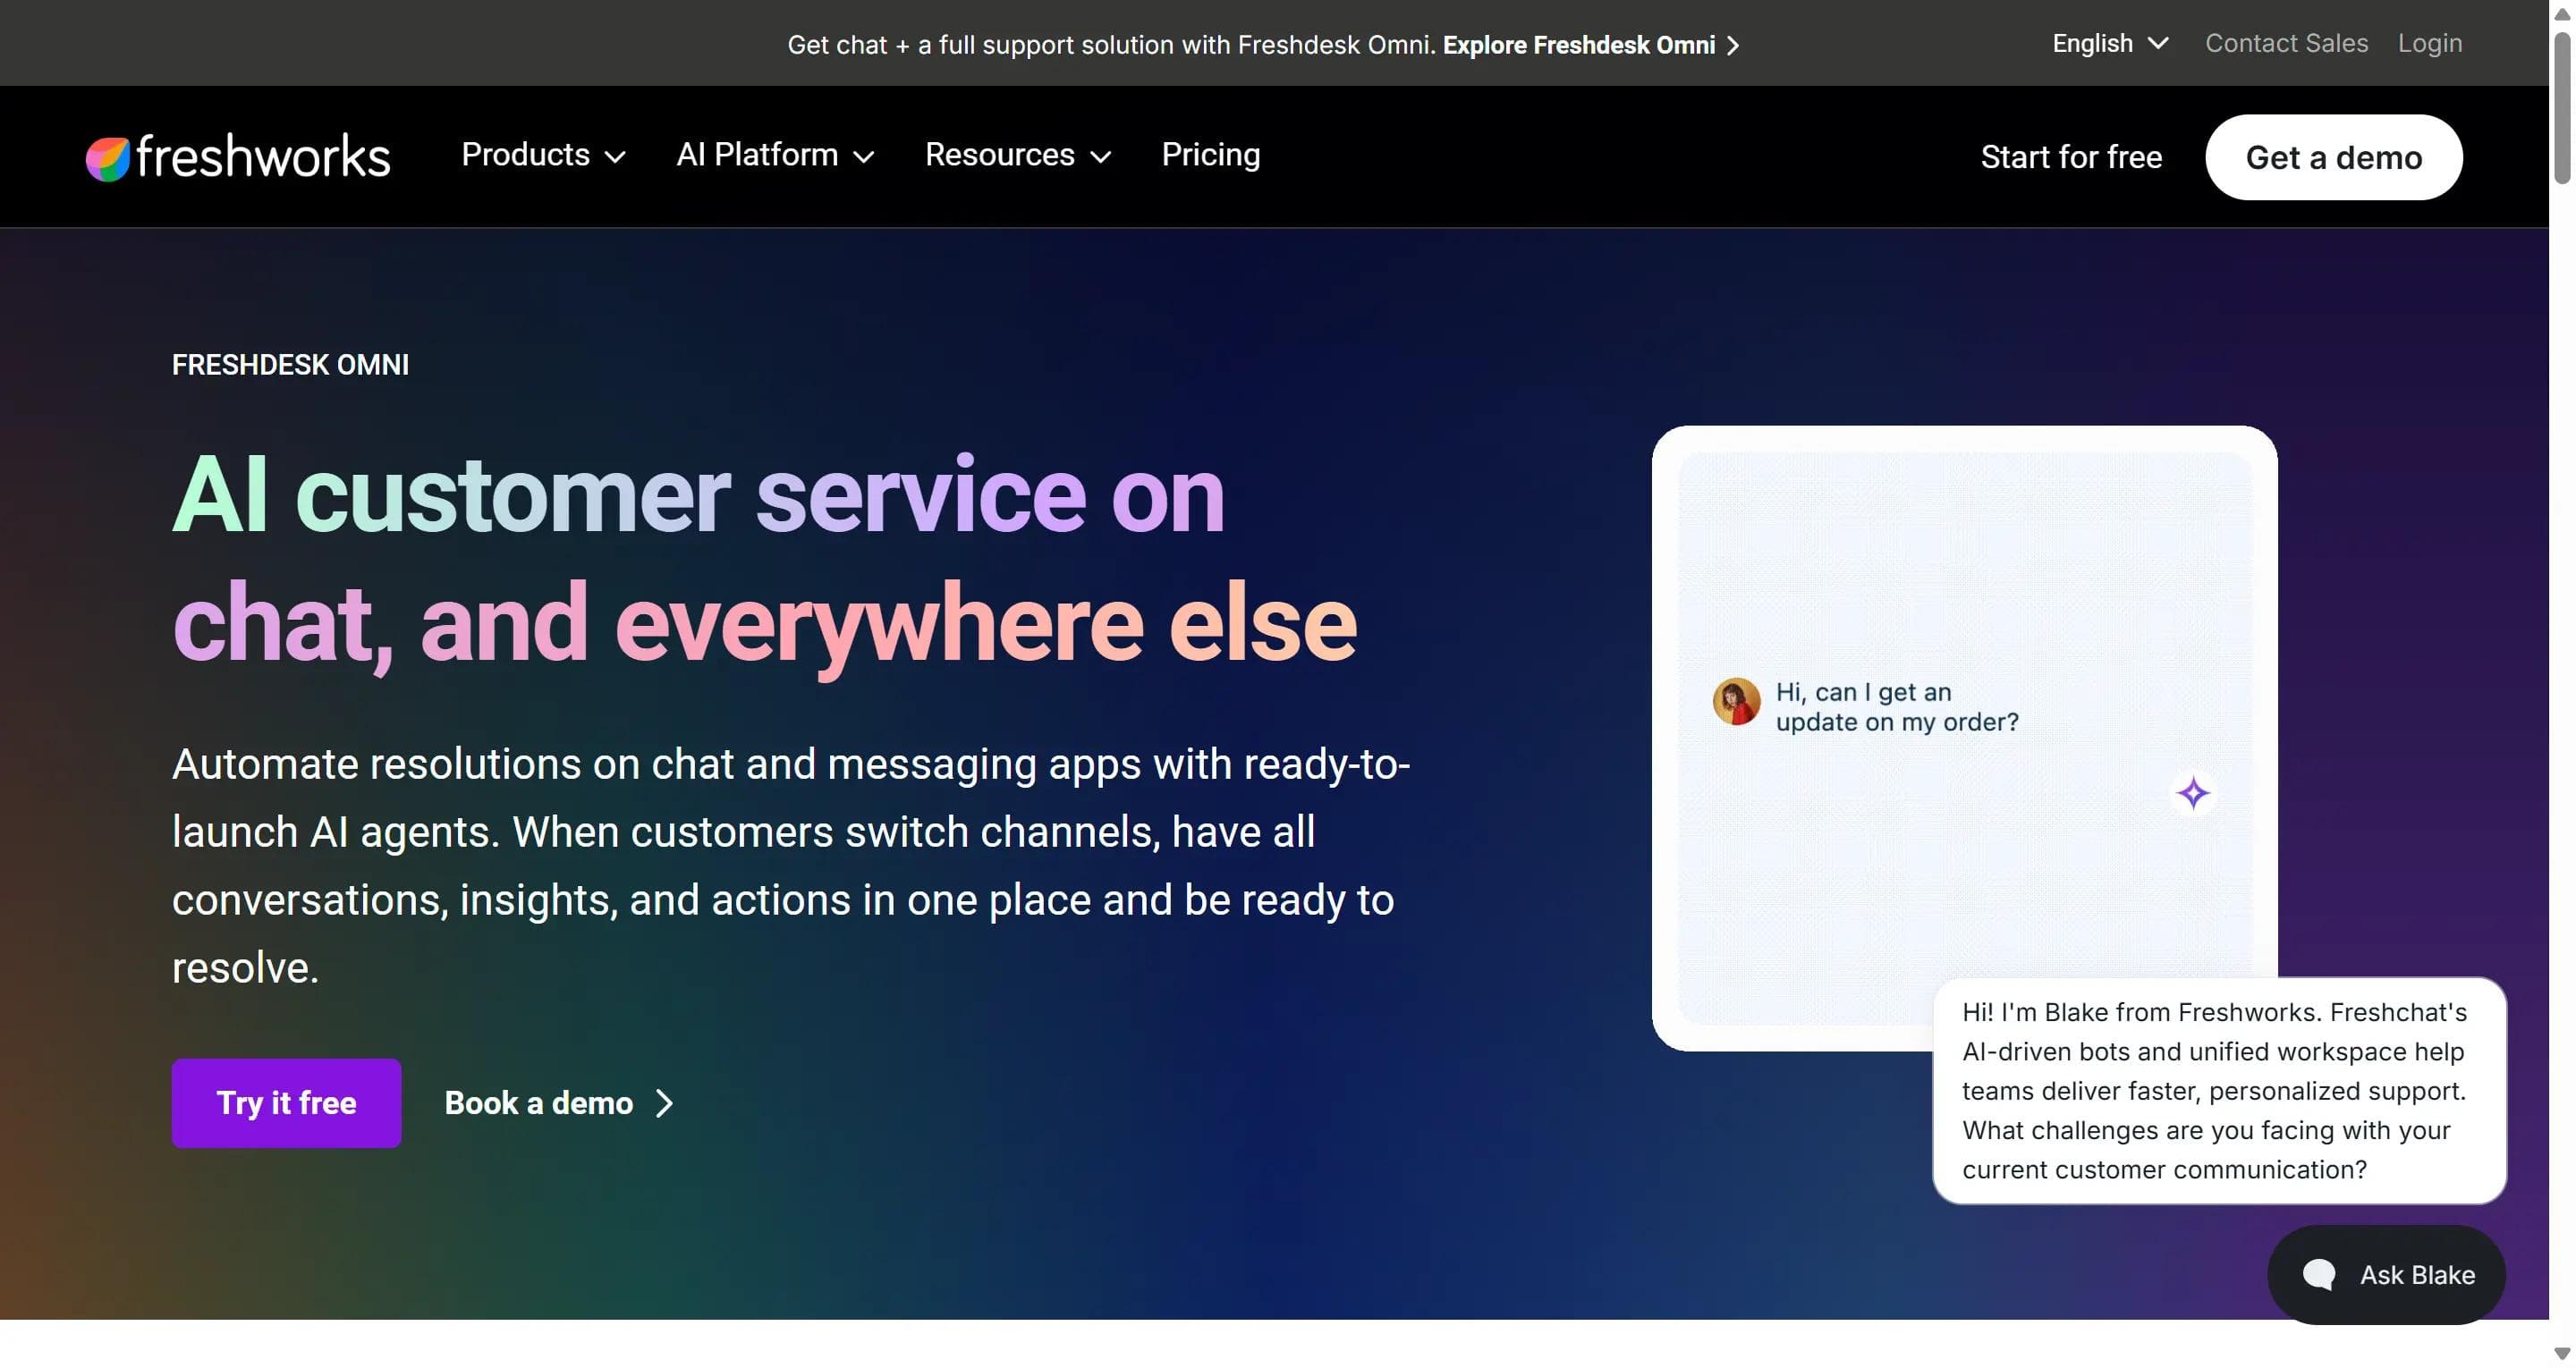
Task: Expand the Products menu
Action: pos(543,155)
